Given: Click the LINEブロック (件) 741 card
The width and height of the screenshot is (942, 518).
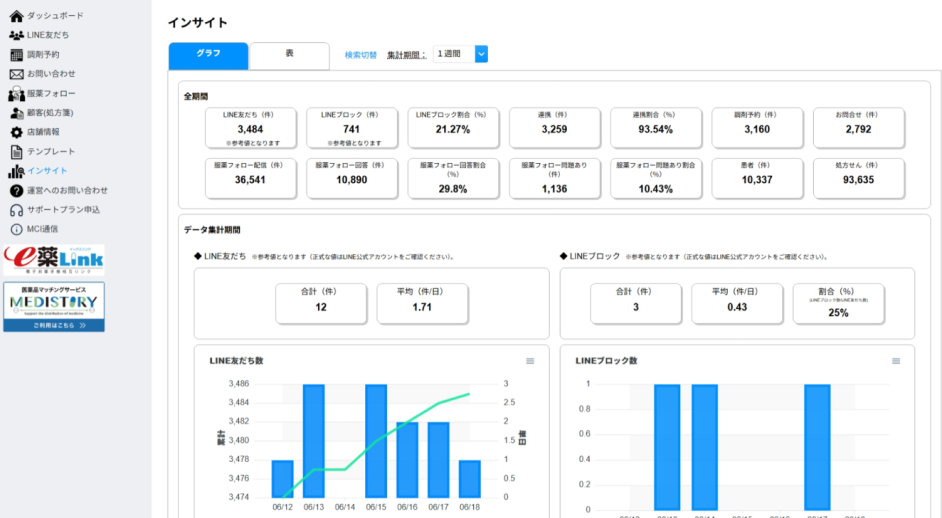Looking at the screenshot, I should click(x=352, y=127).
